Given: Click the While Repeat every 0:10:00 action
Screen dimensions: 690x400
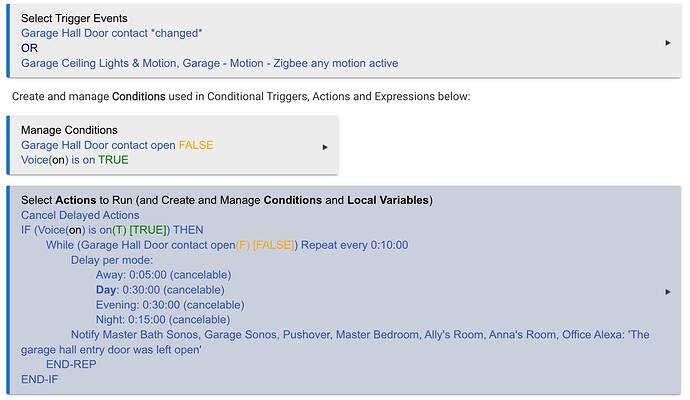Looking at the screenshot, I should [x=227, y=245].
